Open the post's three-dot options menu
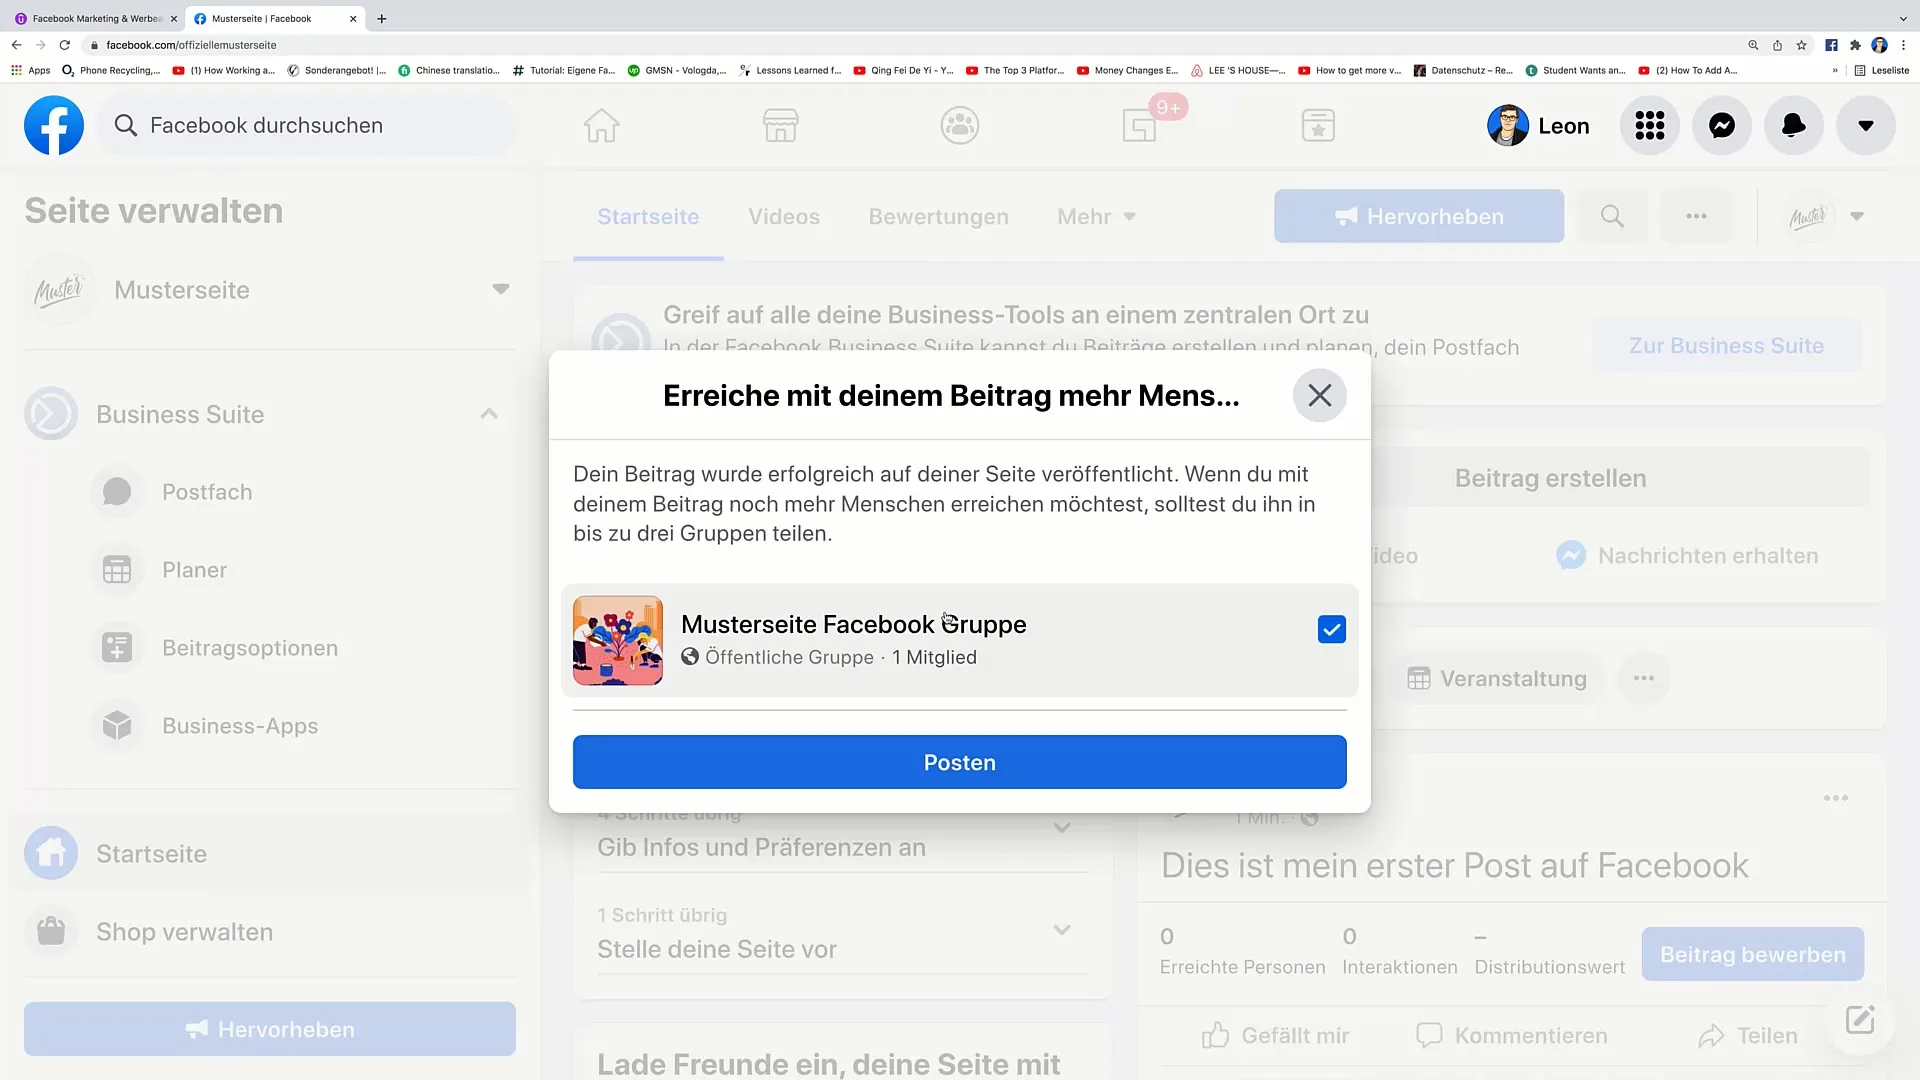The image size is (1920, 1080). (1836, 798)
